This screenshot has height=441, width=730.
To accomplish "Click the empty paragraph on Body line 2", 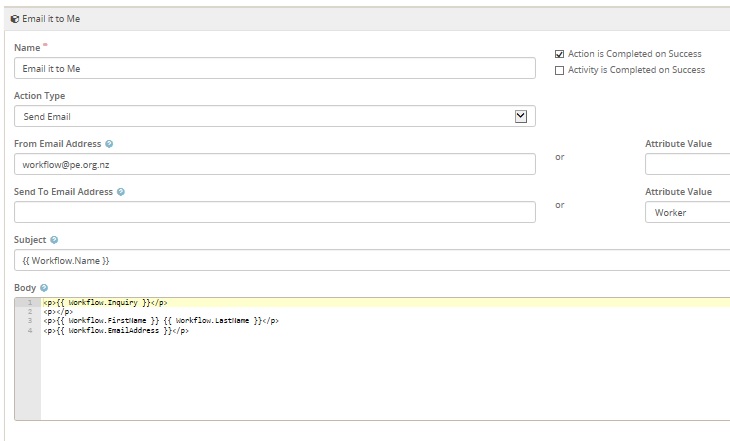I will tap(58, 312).
